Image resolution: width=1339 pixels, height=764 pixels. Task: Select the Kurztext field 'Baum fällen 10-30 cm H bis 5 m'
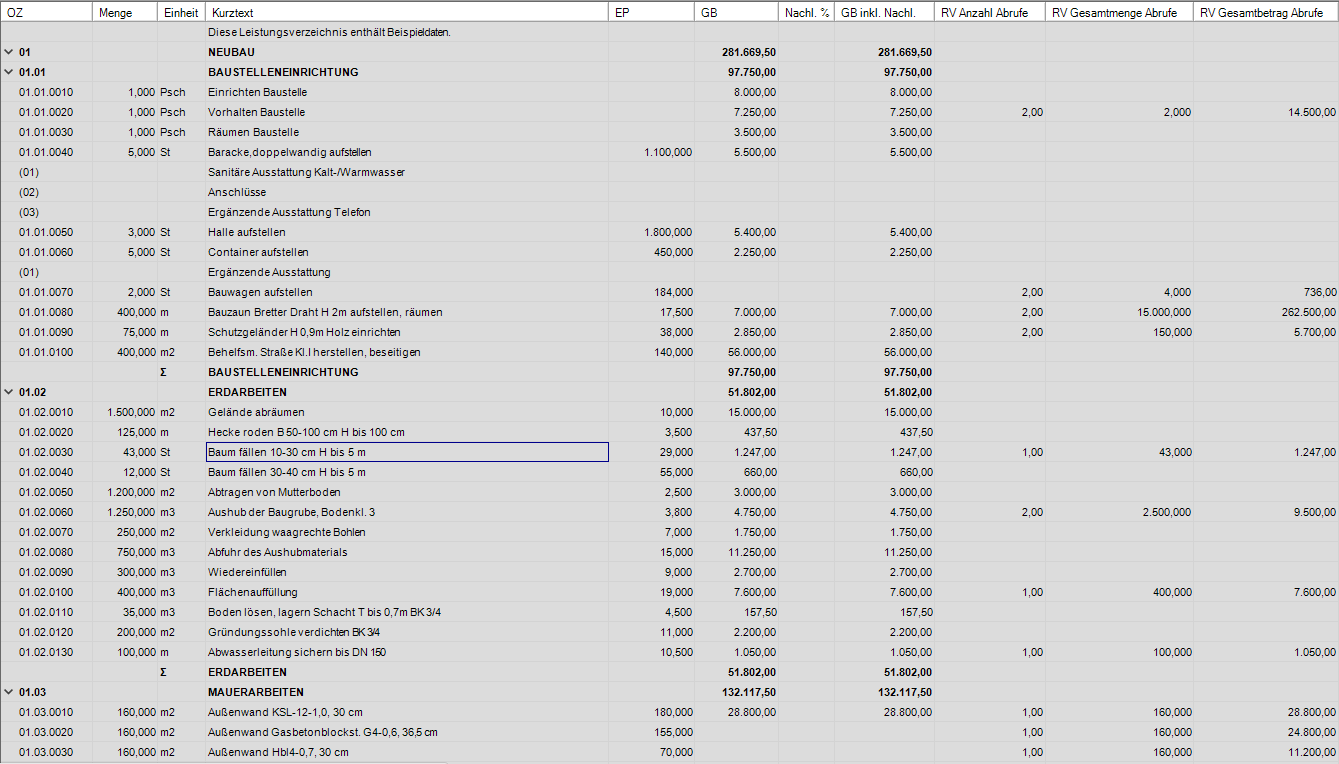[x=407, y=452]
